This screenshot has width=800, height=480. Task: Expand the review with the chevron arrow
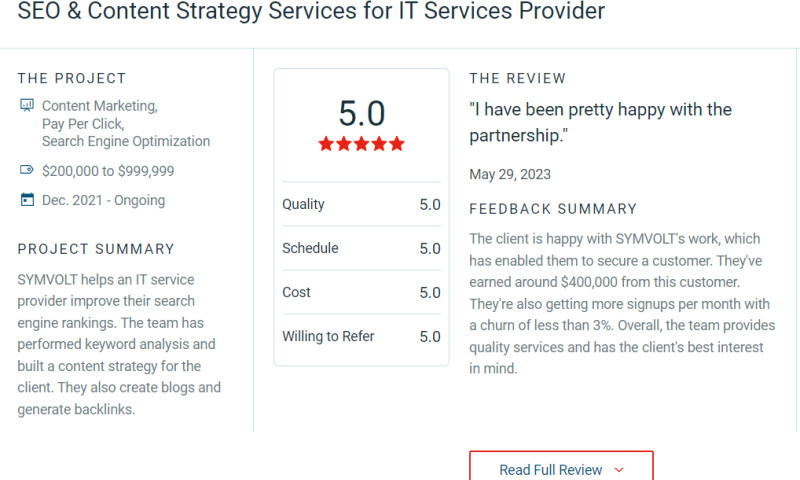[619, 469]
